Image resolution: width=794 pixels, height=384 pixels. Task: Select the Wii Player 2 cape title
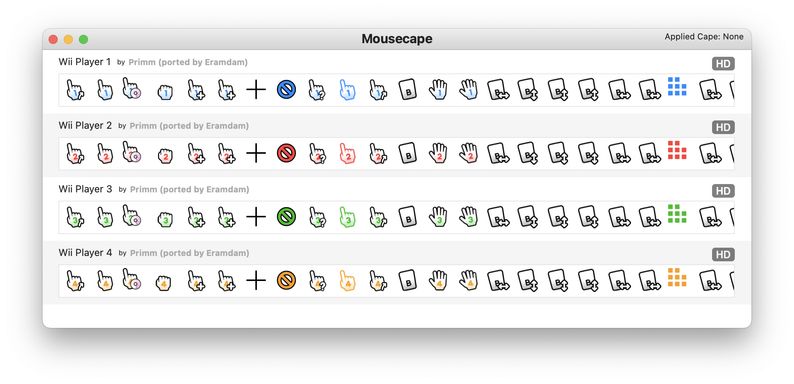click(x=85, y=125)
